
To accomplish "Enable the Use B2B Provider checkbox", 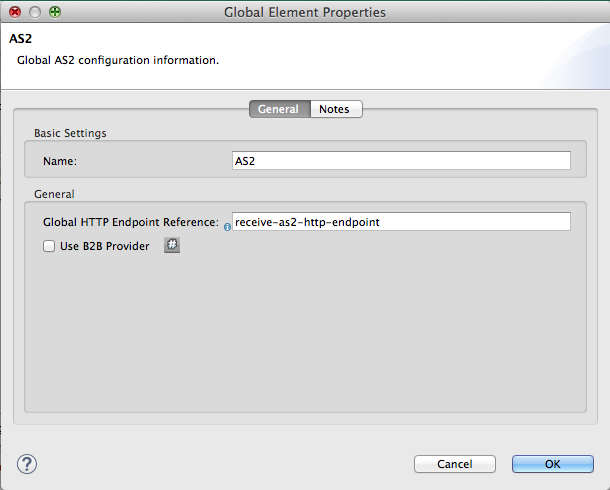I will tap(49, 246).
